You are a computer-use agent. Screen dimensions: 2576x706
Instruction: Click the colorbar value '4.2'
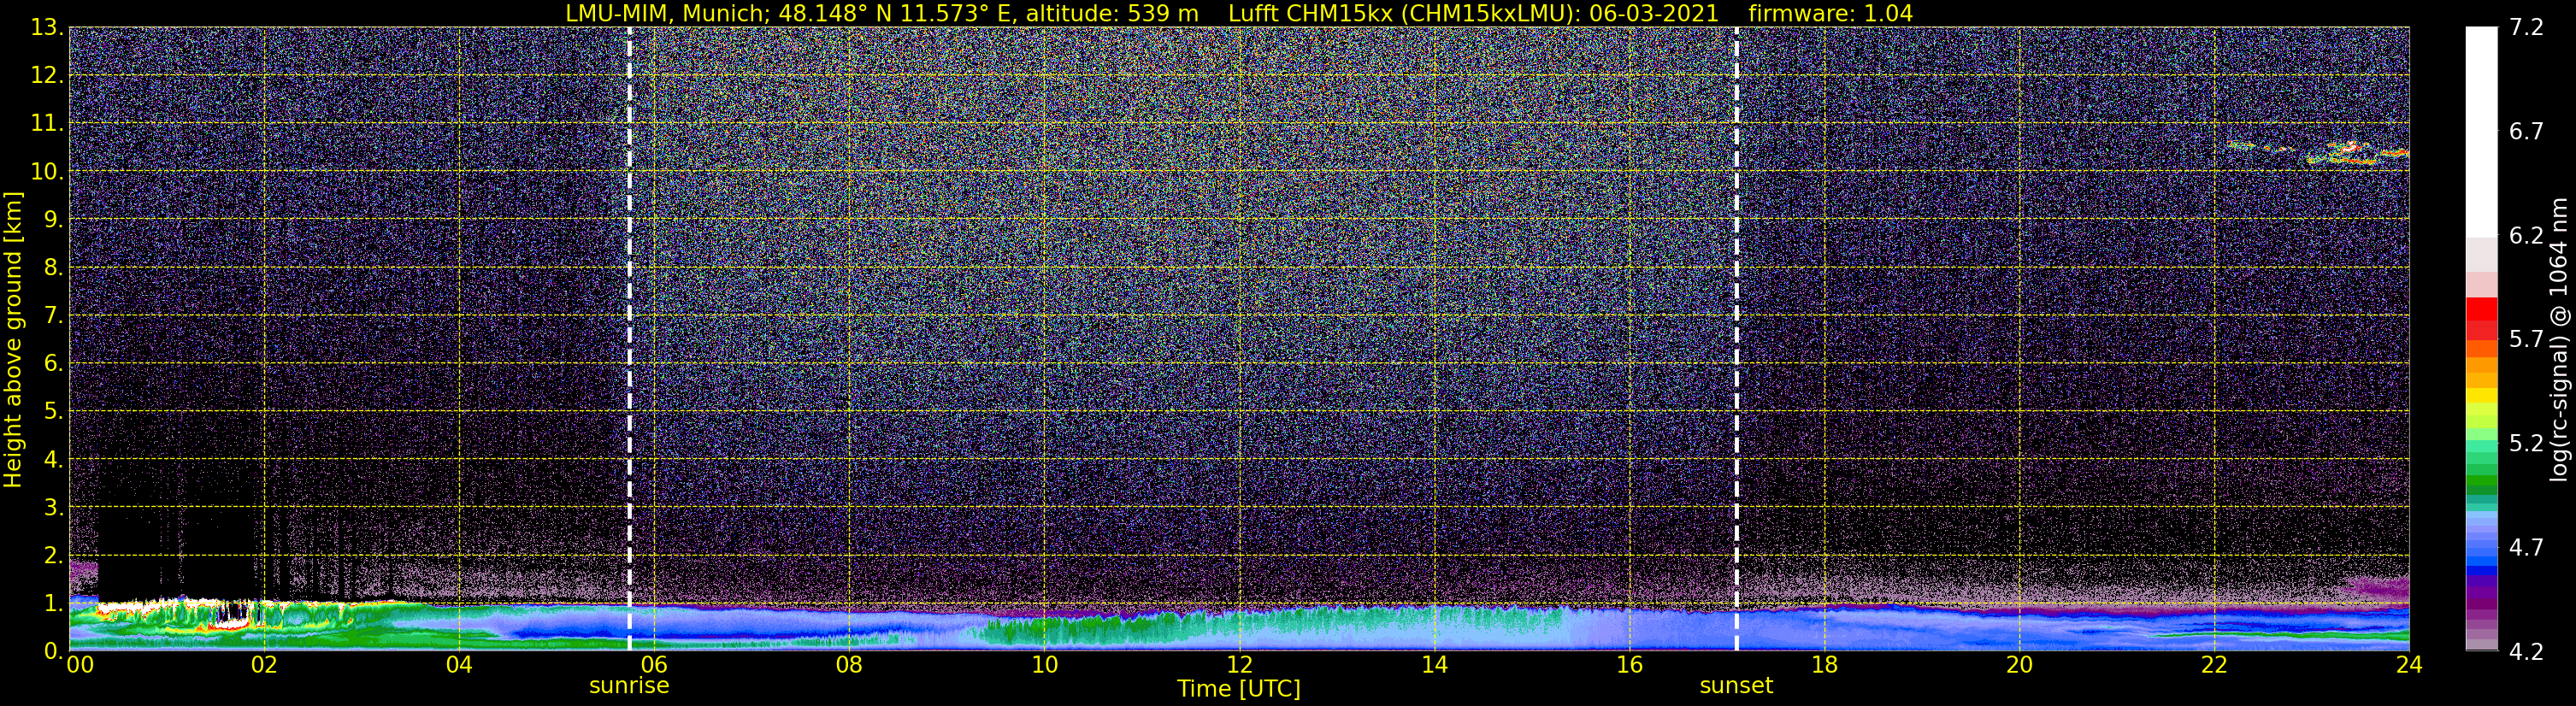[x=2526, y=652]
